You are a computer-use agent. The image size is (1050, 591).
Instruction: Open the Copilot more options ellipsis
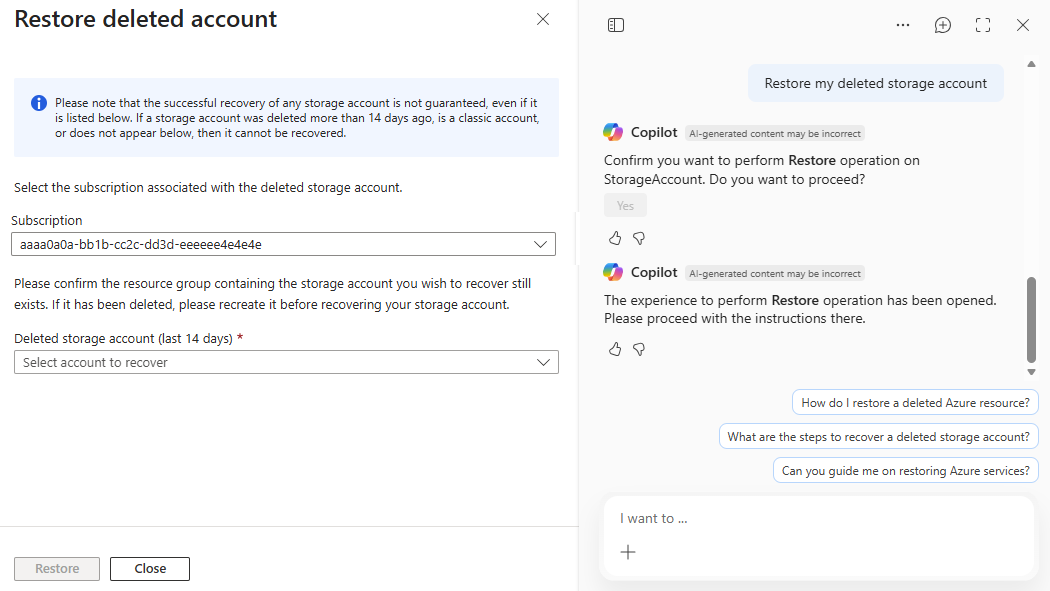click(x=903, y=25)
